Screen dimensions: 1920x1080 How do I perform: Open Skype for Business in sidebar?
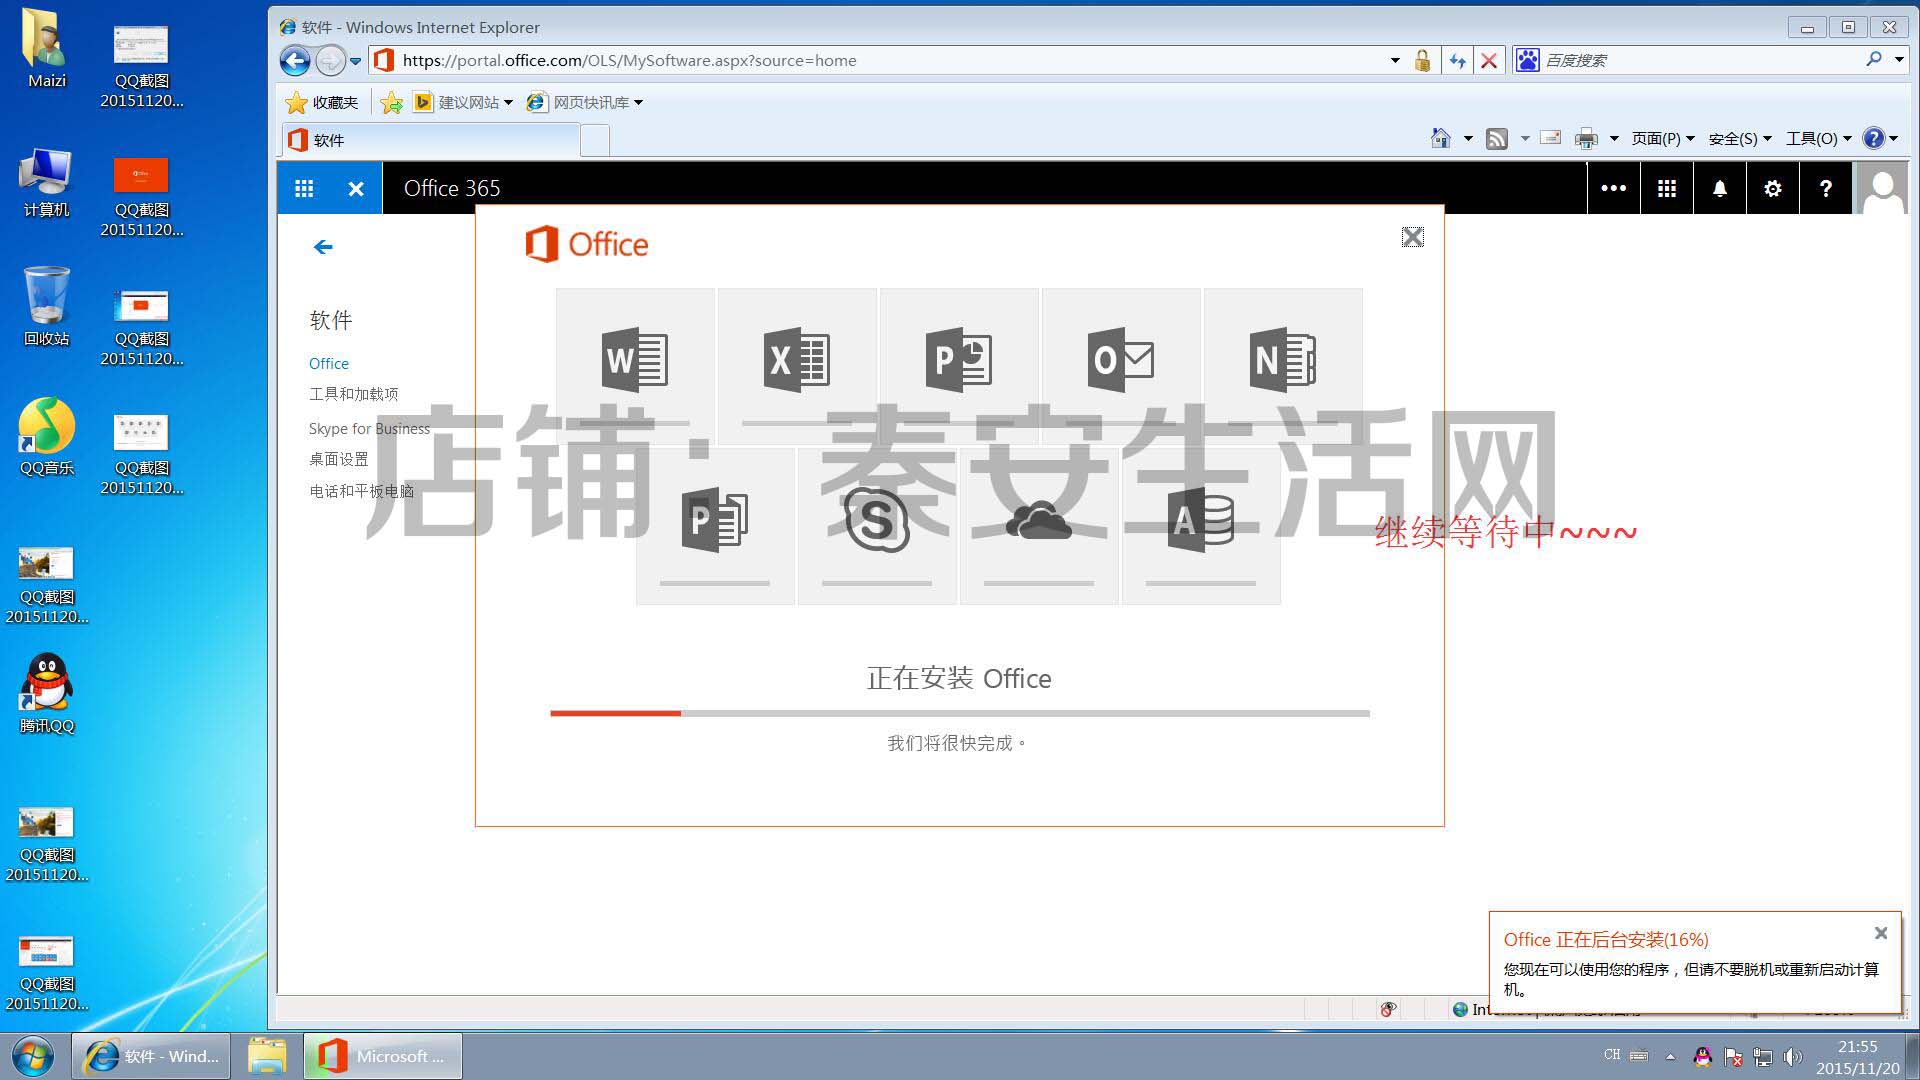[369, 429]
